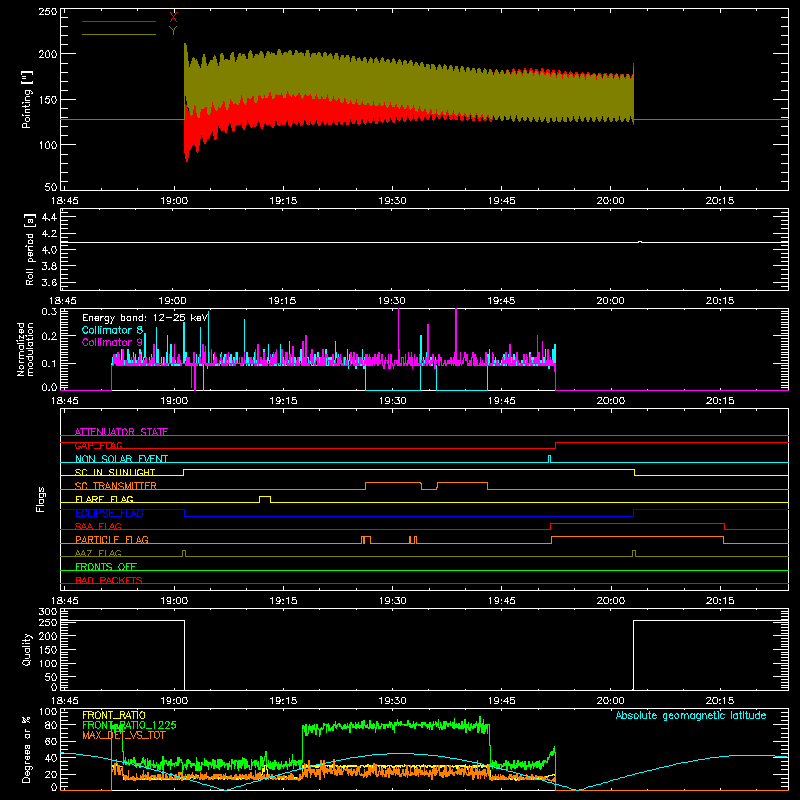Click the 'Normalized modulation' axis title
800x800 pixels.
26,349
